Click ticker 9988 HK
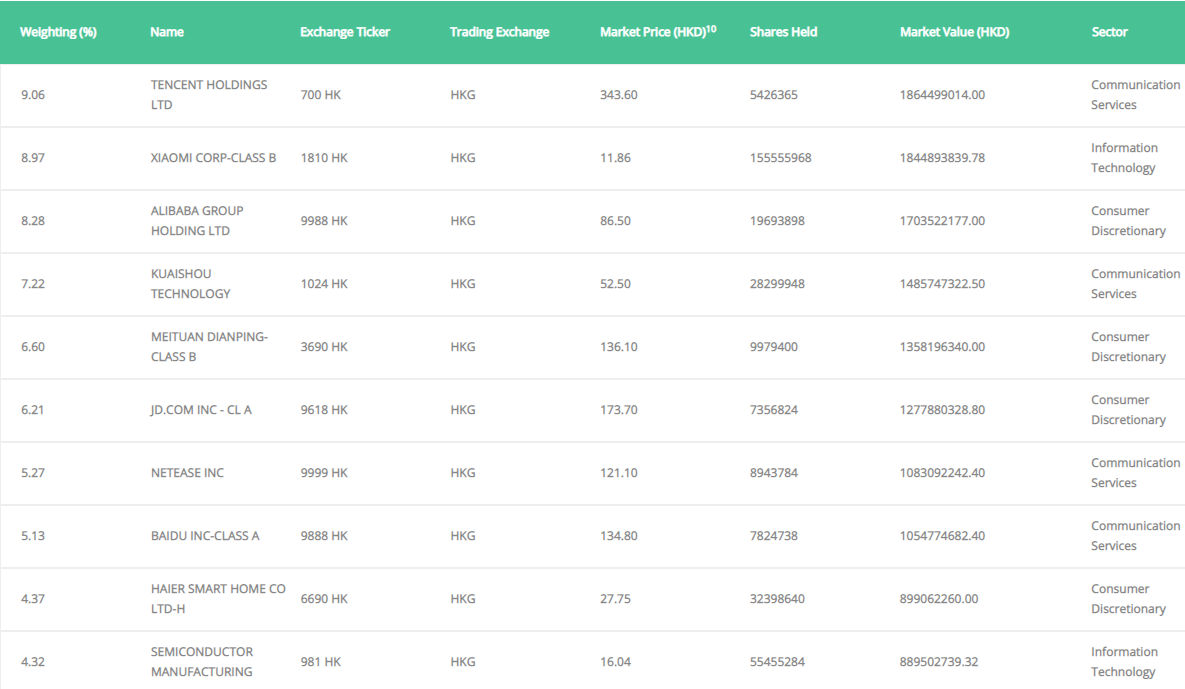Image resolution: width=1185 pixels, height=689 pixels. [x=324, y=221]
